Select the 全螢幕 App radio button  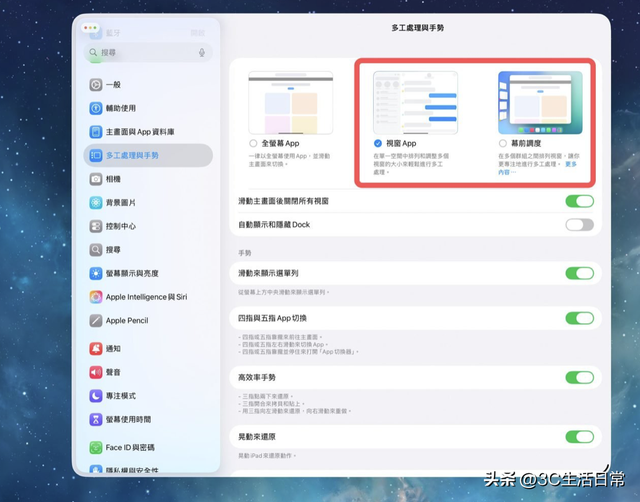click(x=253, y=143)
